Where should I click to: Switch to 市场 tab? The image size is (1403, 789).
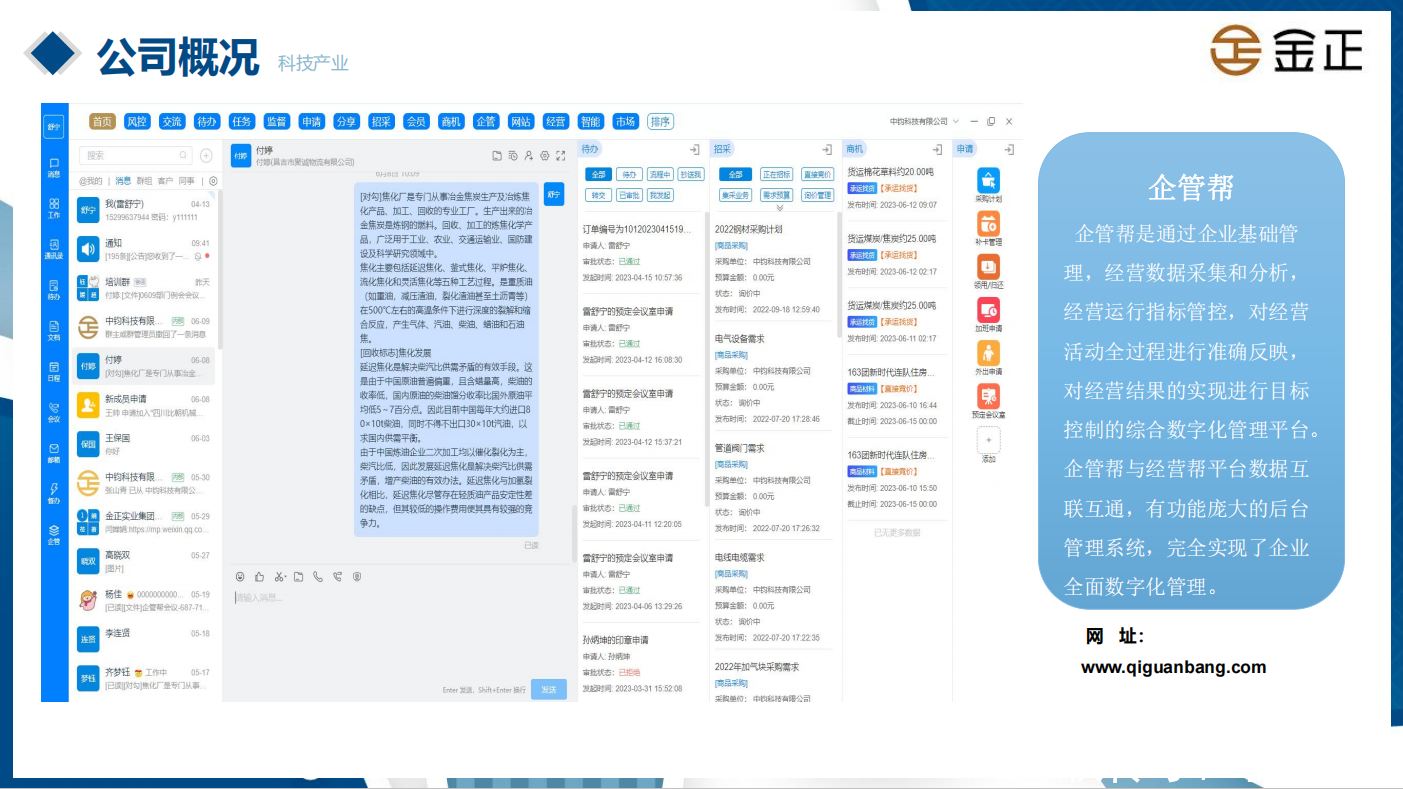point(625,121)
